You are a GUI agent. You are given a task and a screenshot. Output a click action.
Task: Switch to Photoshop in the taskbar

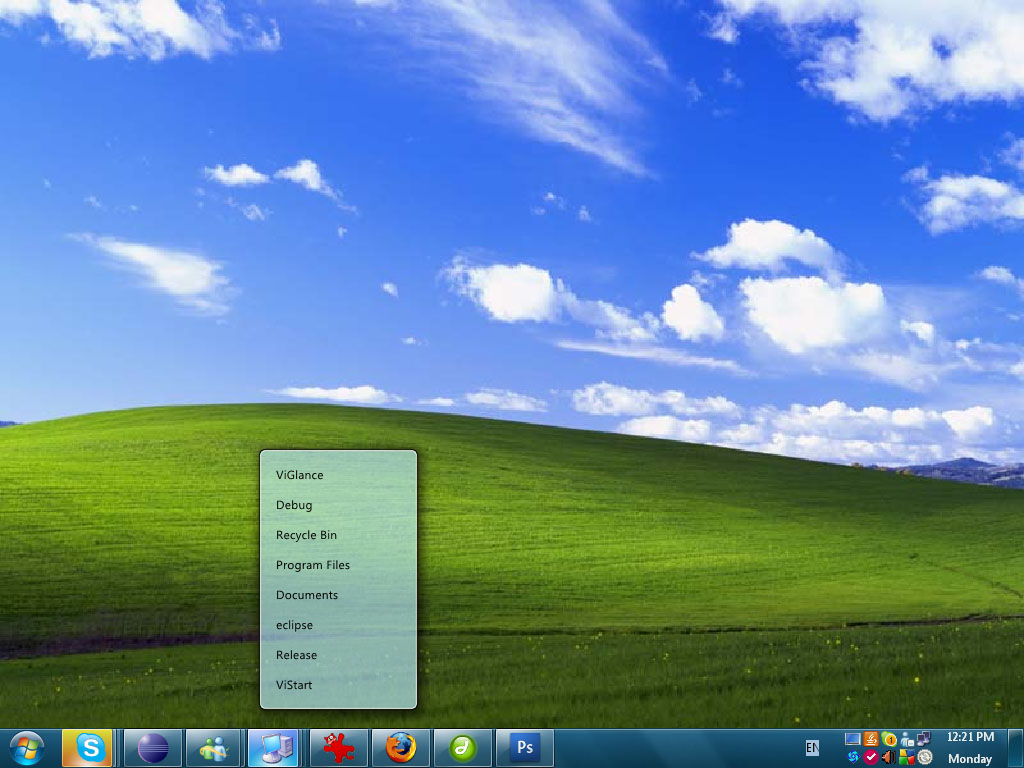click(x=524, y=747)
